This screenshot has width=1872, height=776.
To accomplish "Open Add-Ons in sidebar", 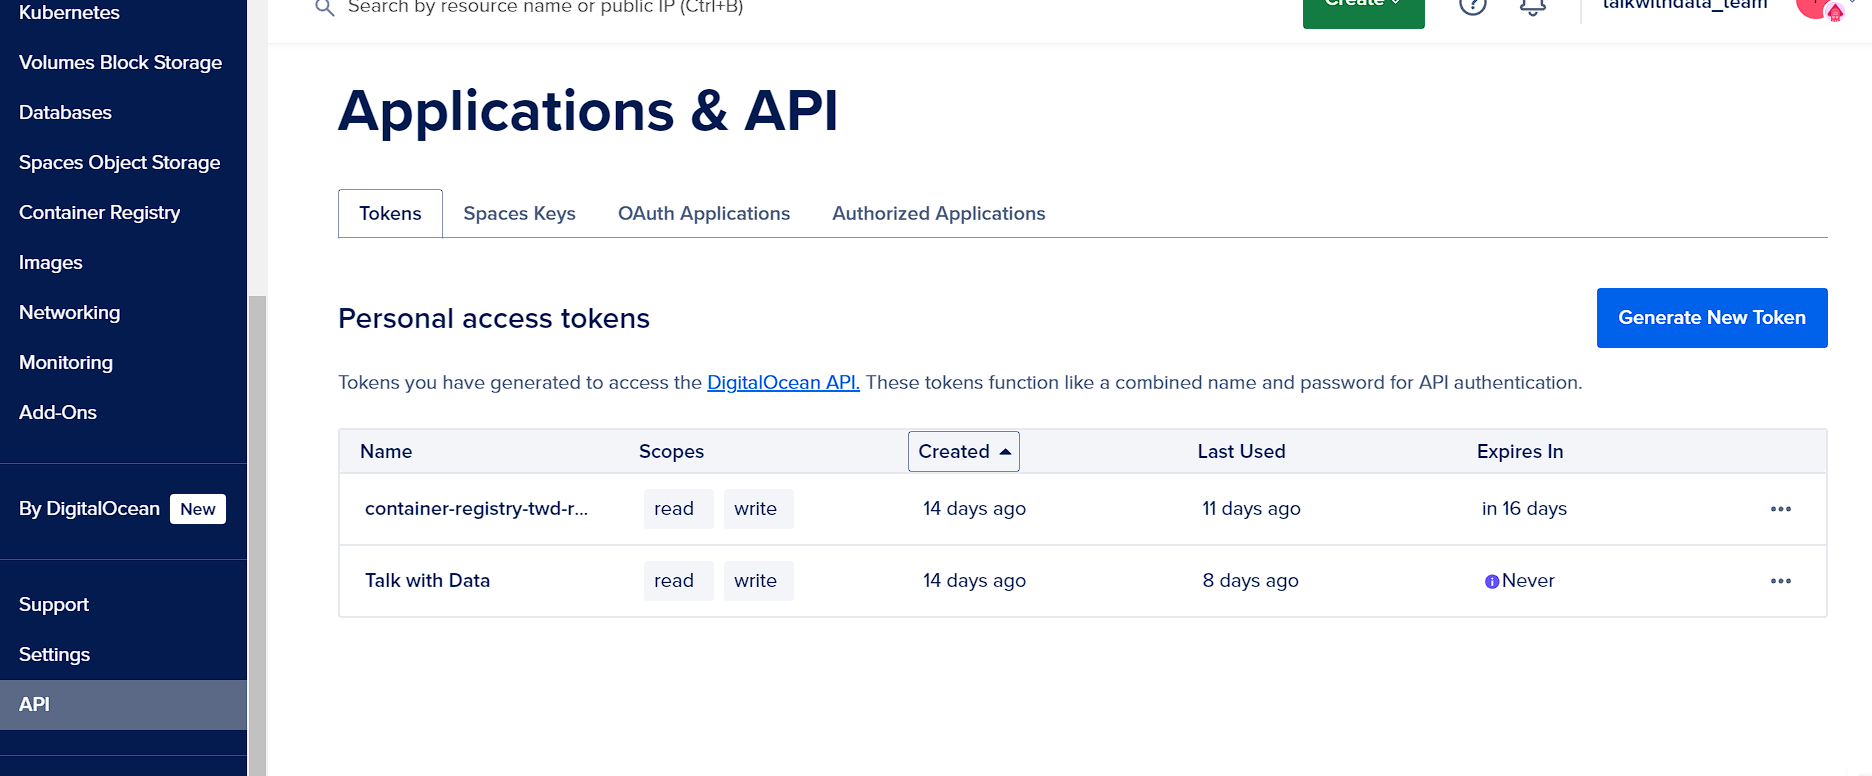I will click(58, 412).
